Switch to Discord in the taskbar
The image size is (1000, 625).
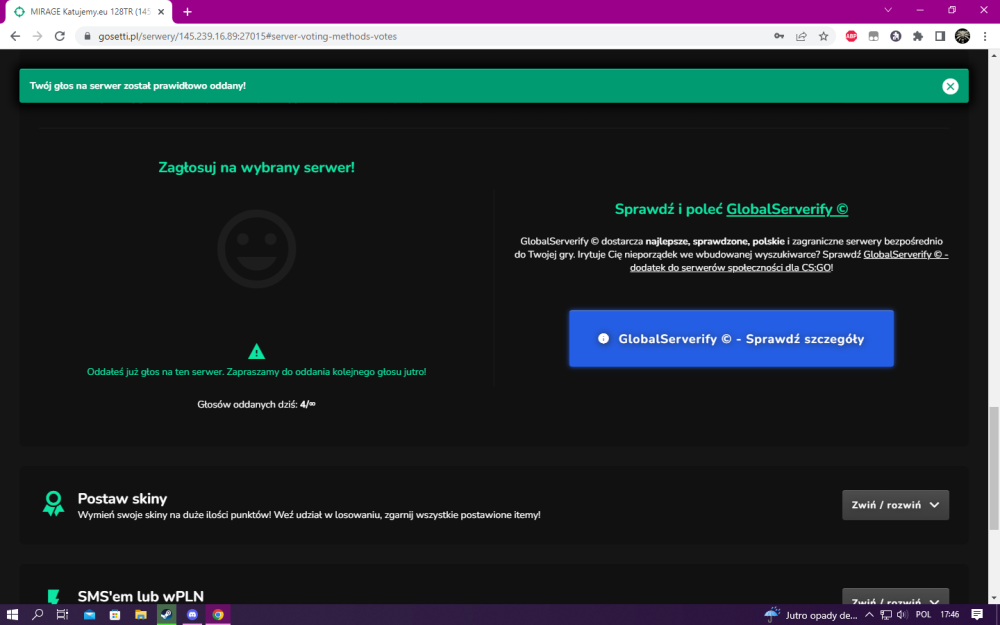tap(192, 615)
